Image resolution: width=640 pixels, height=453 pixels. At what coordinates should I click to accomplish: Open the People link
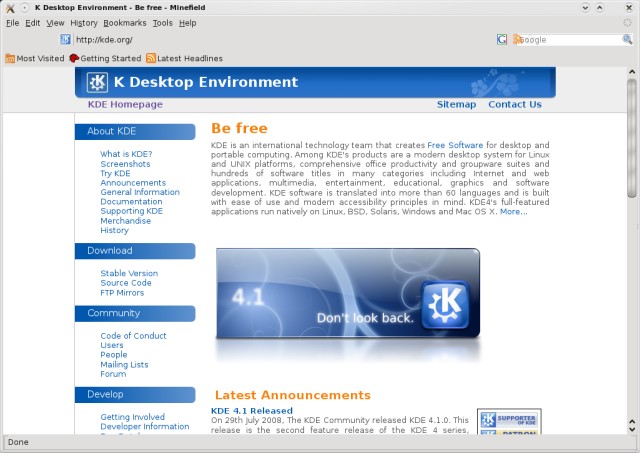click(113, 355)
